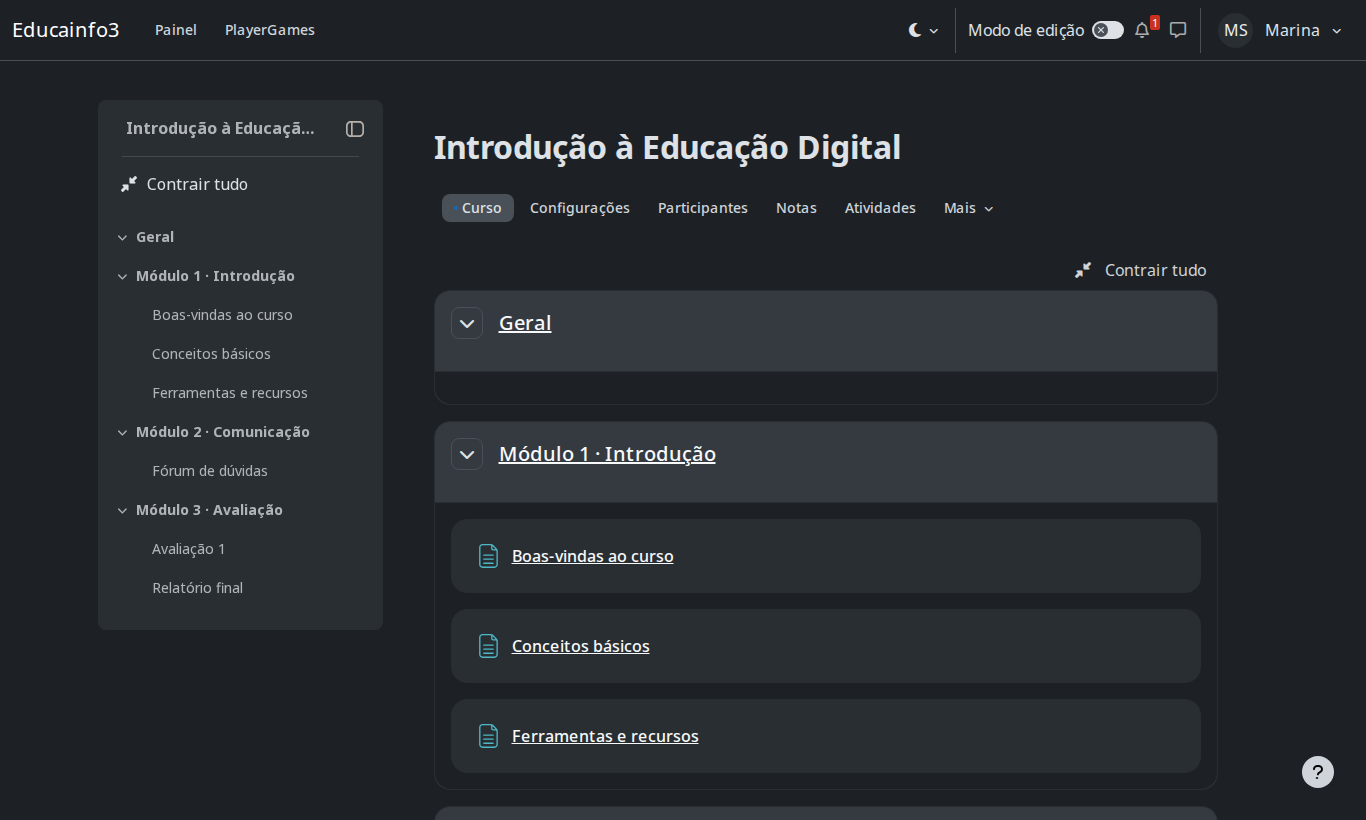Select the Curso tab

click(478, 208)
